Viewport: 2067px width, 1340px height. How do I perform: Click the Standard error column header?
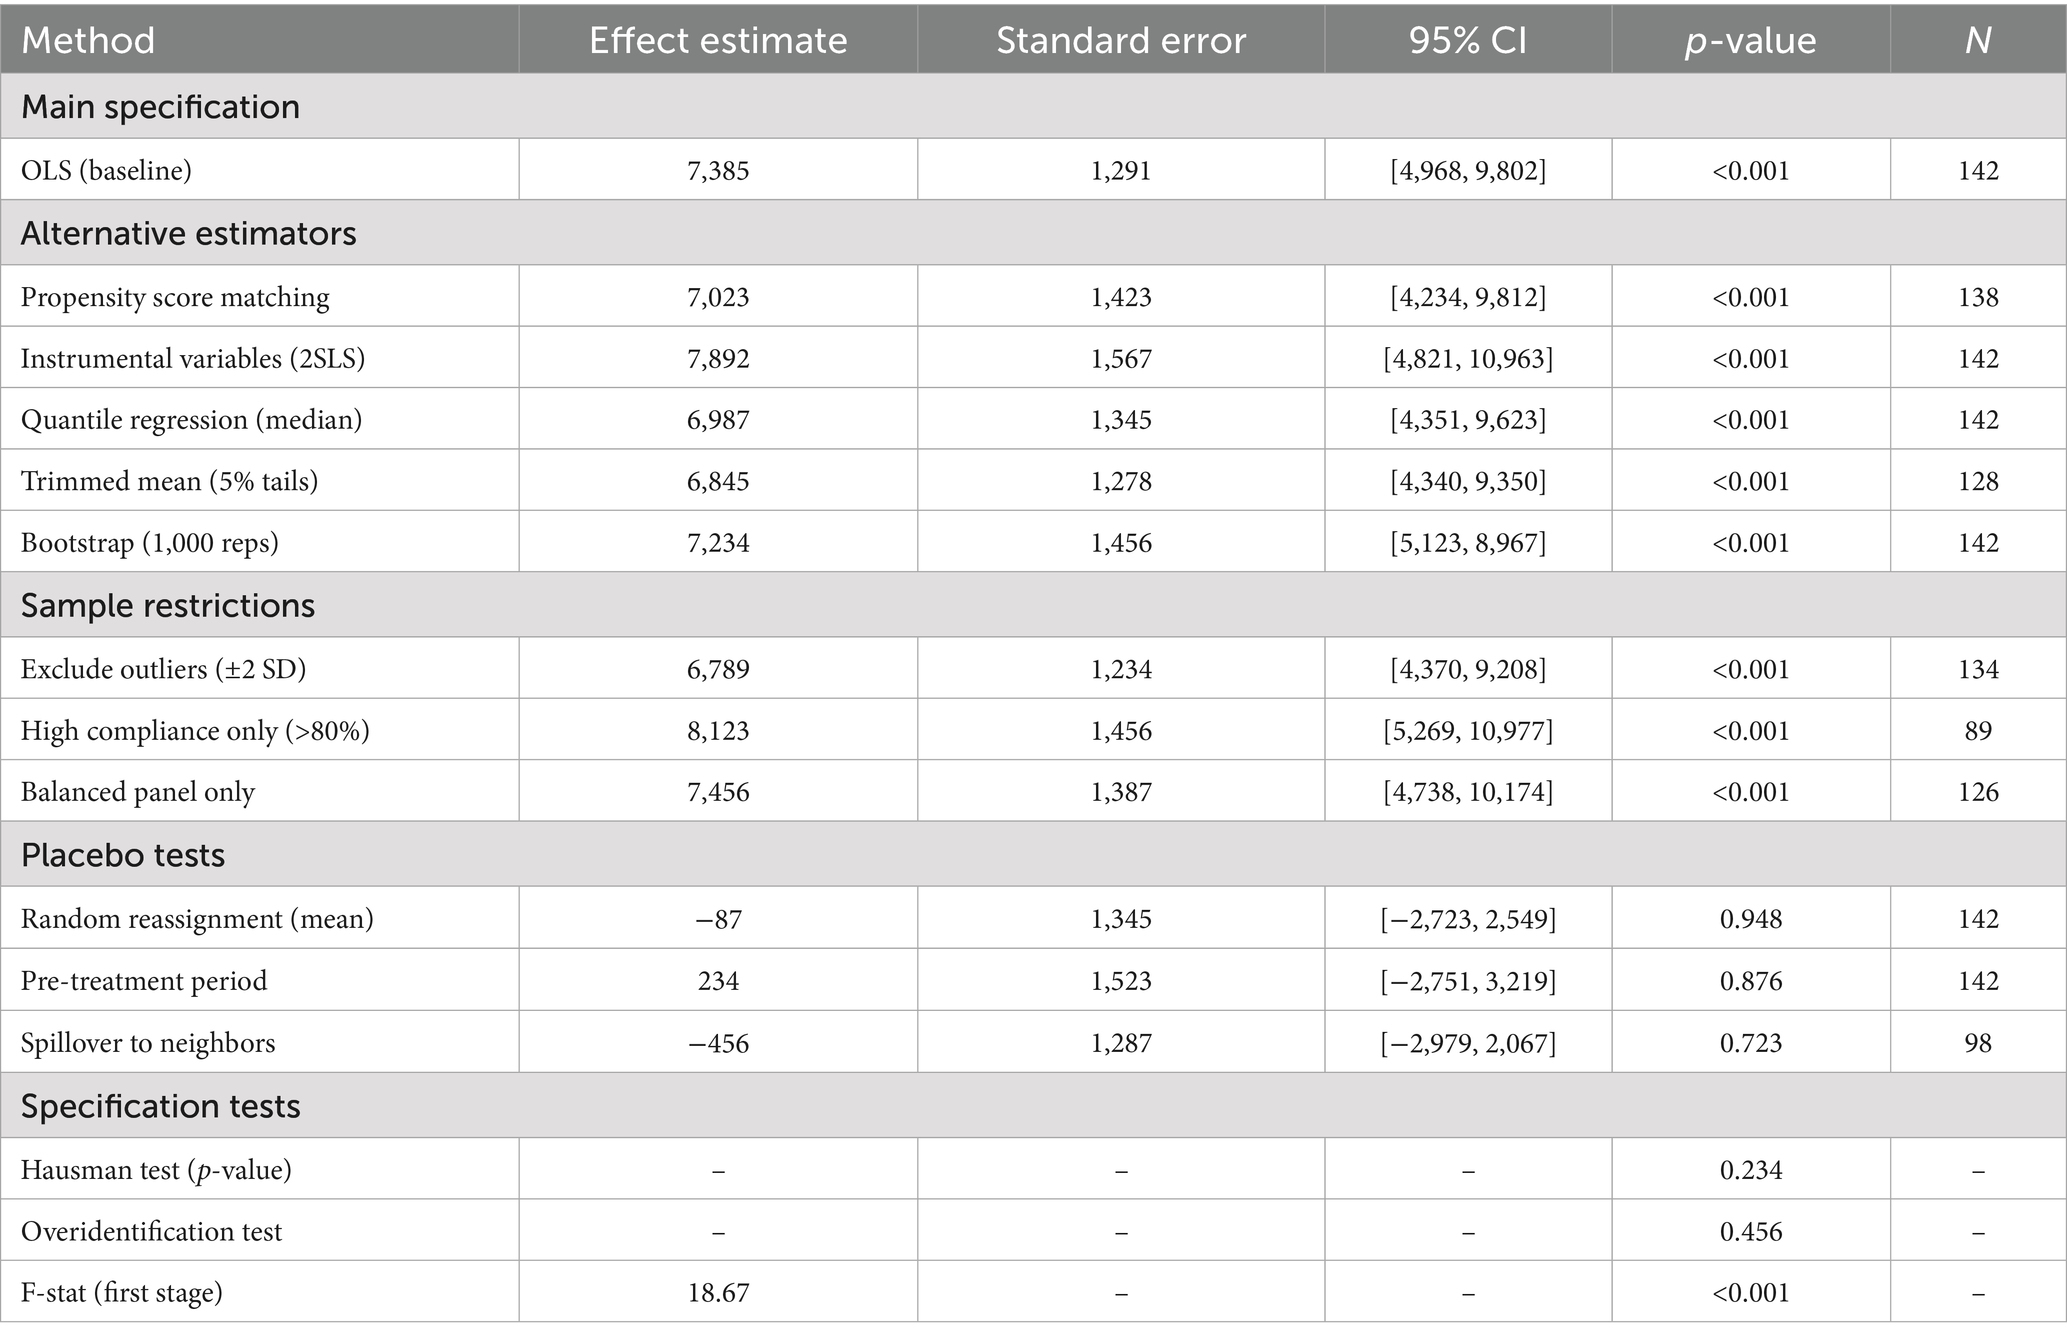click(1121, 41)
